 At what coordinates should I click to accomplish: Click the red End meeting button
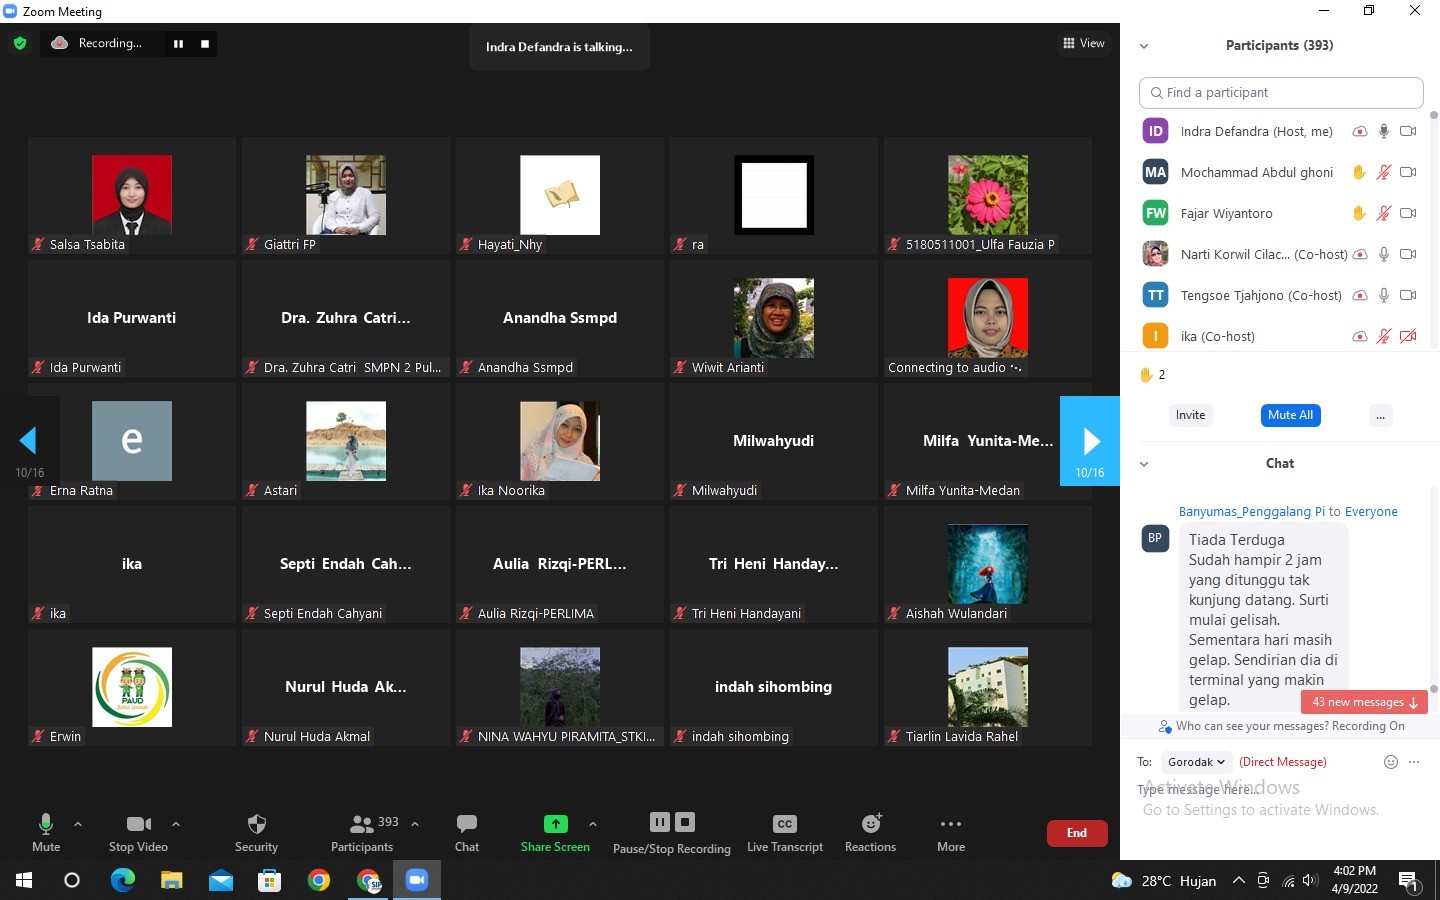point(1076,833)
